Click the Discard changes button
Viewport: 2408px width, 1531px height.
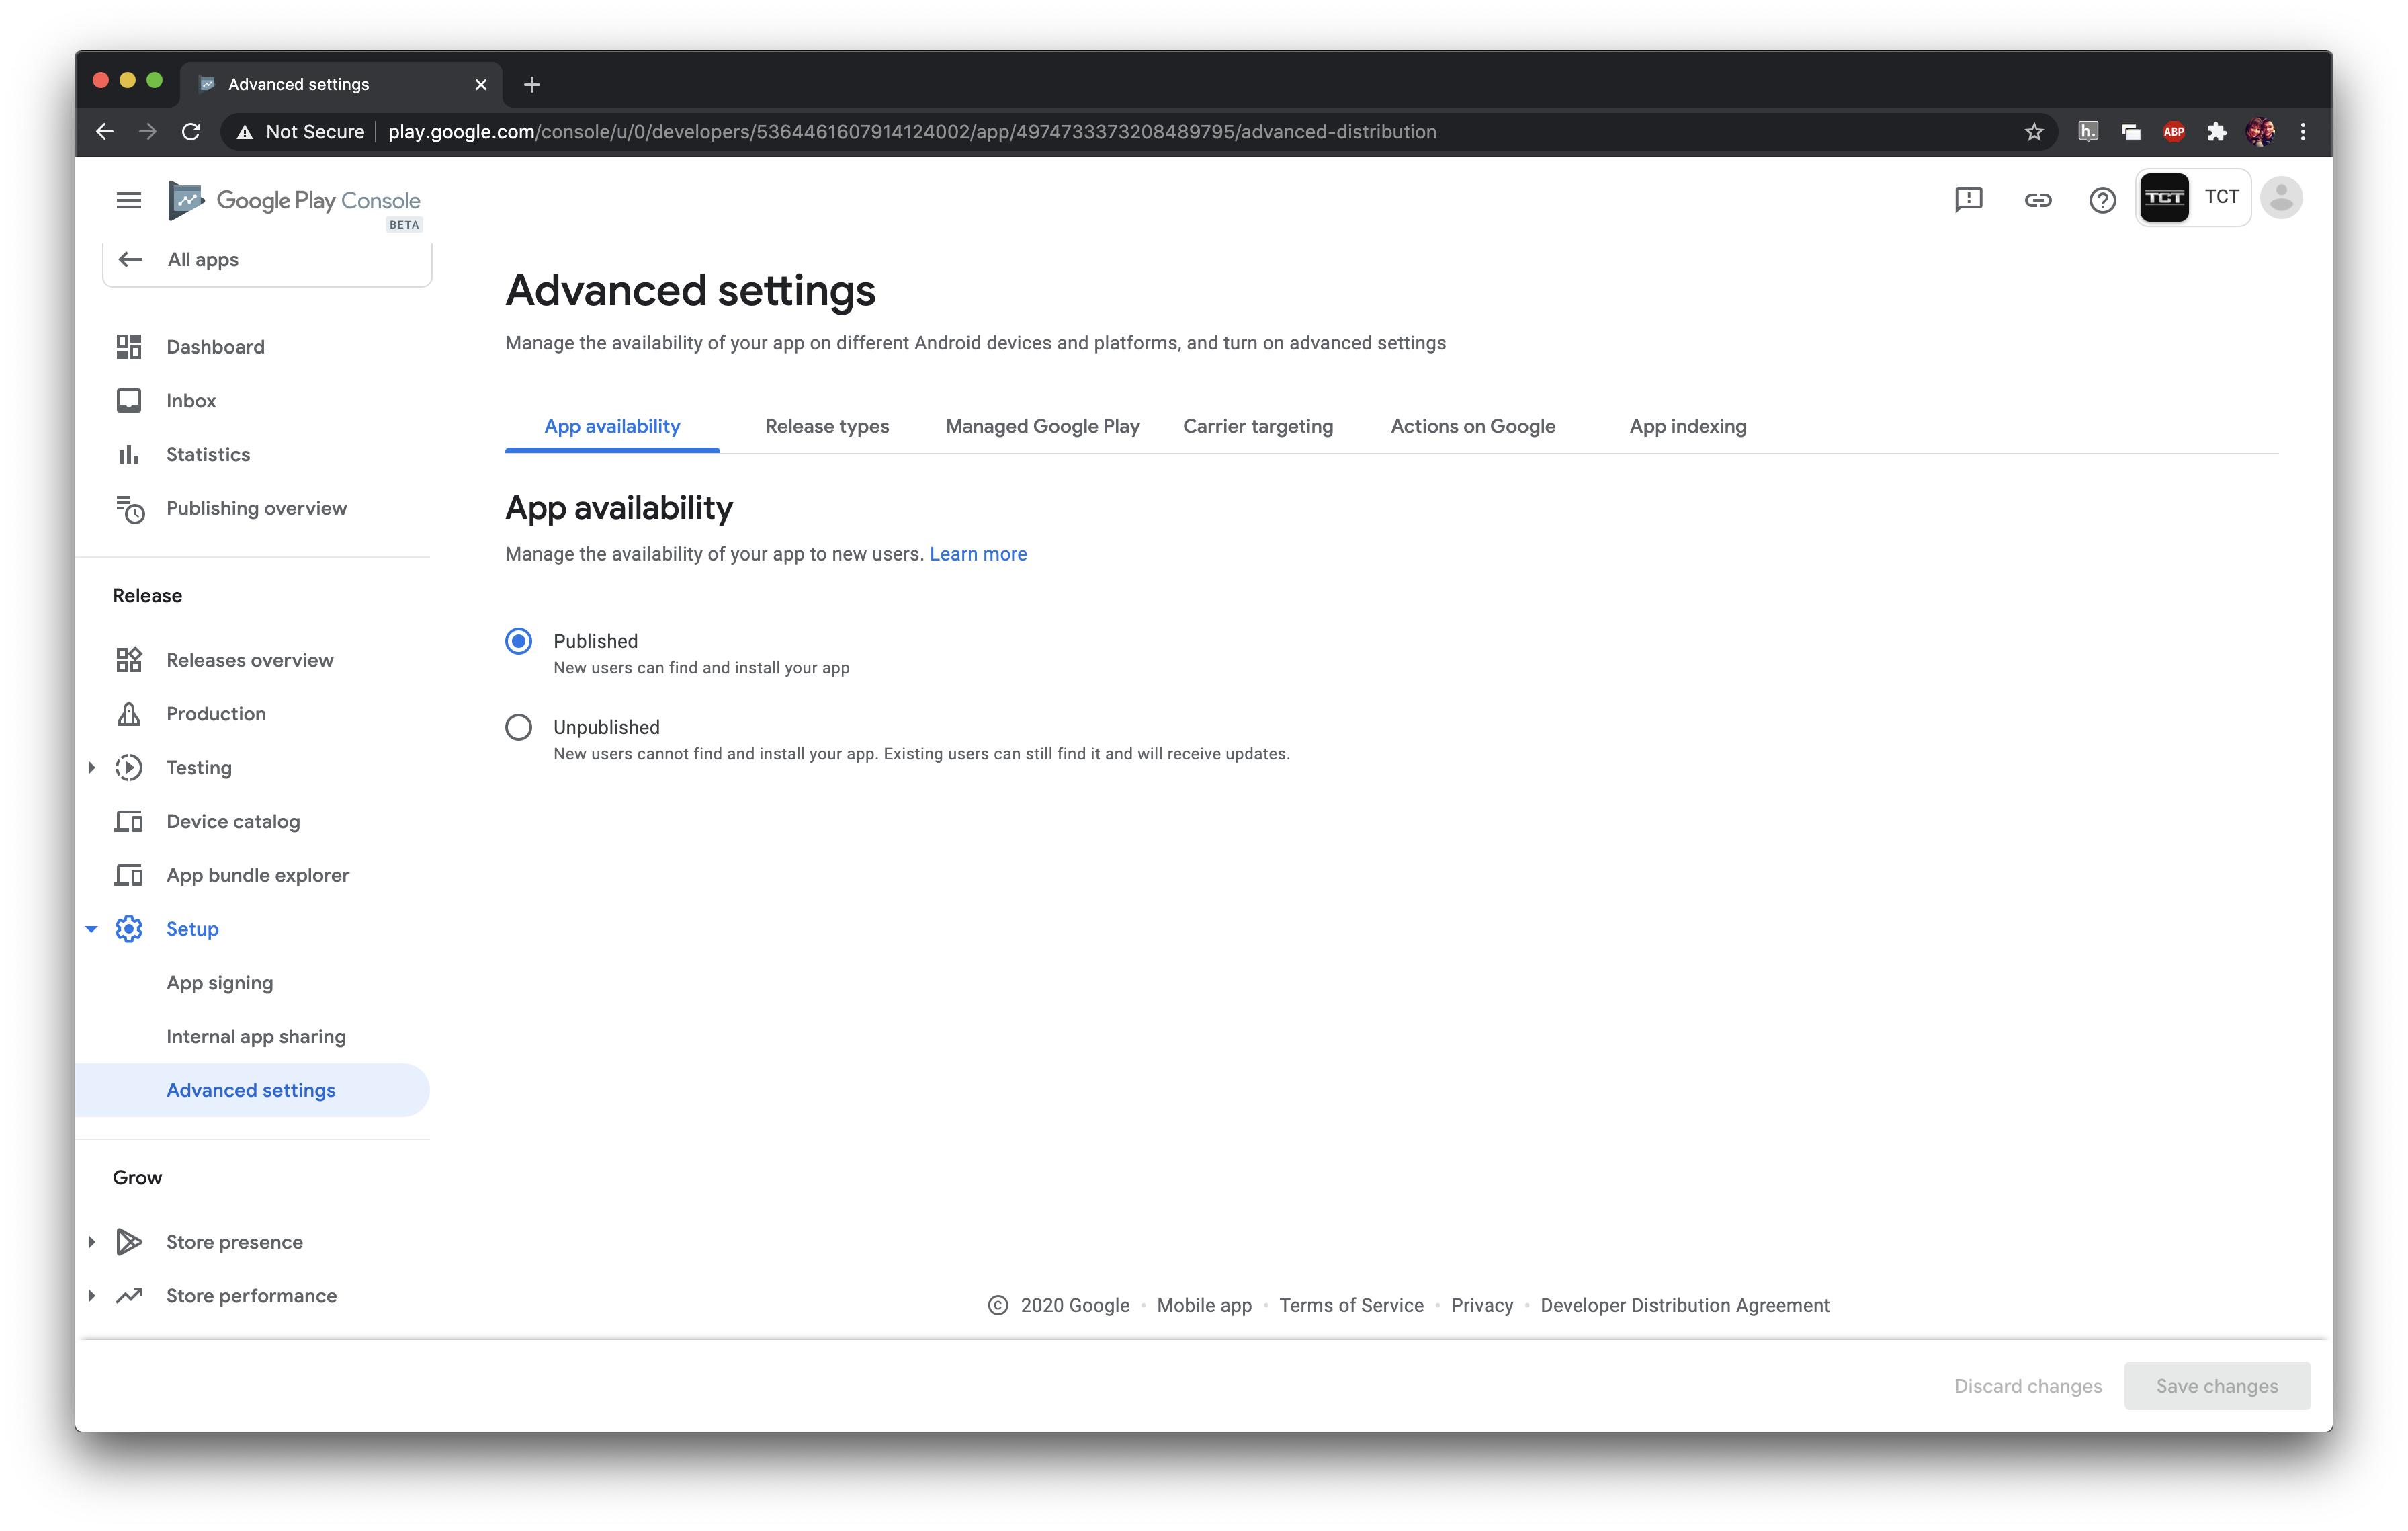(2028, 1386)
